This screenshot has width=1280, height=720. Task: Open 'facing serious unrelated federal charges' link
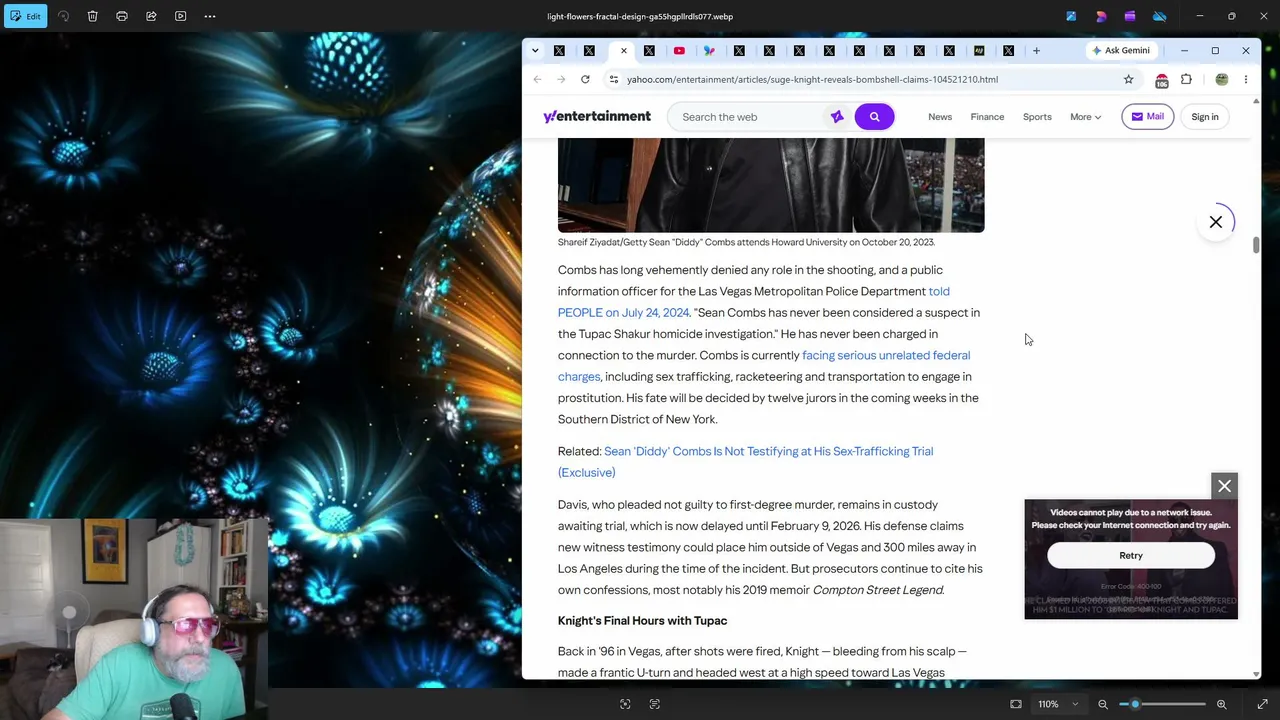coord(764,366)
